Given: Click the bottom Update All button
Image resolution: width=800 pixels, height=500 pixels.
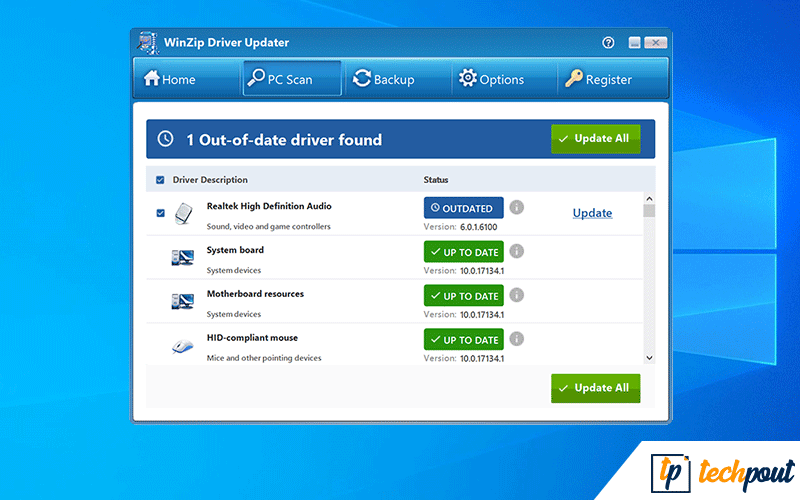Looking at the screenshot, I should pyautogui.click(x=595, y=388).
